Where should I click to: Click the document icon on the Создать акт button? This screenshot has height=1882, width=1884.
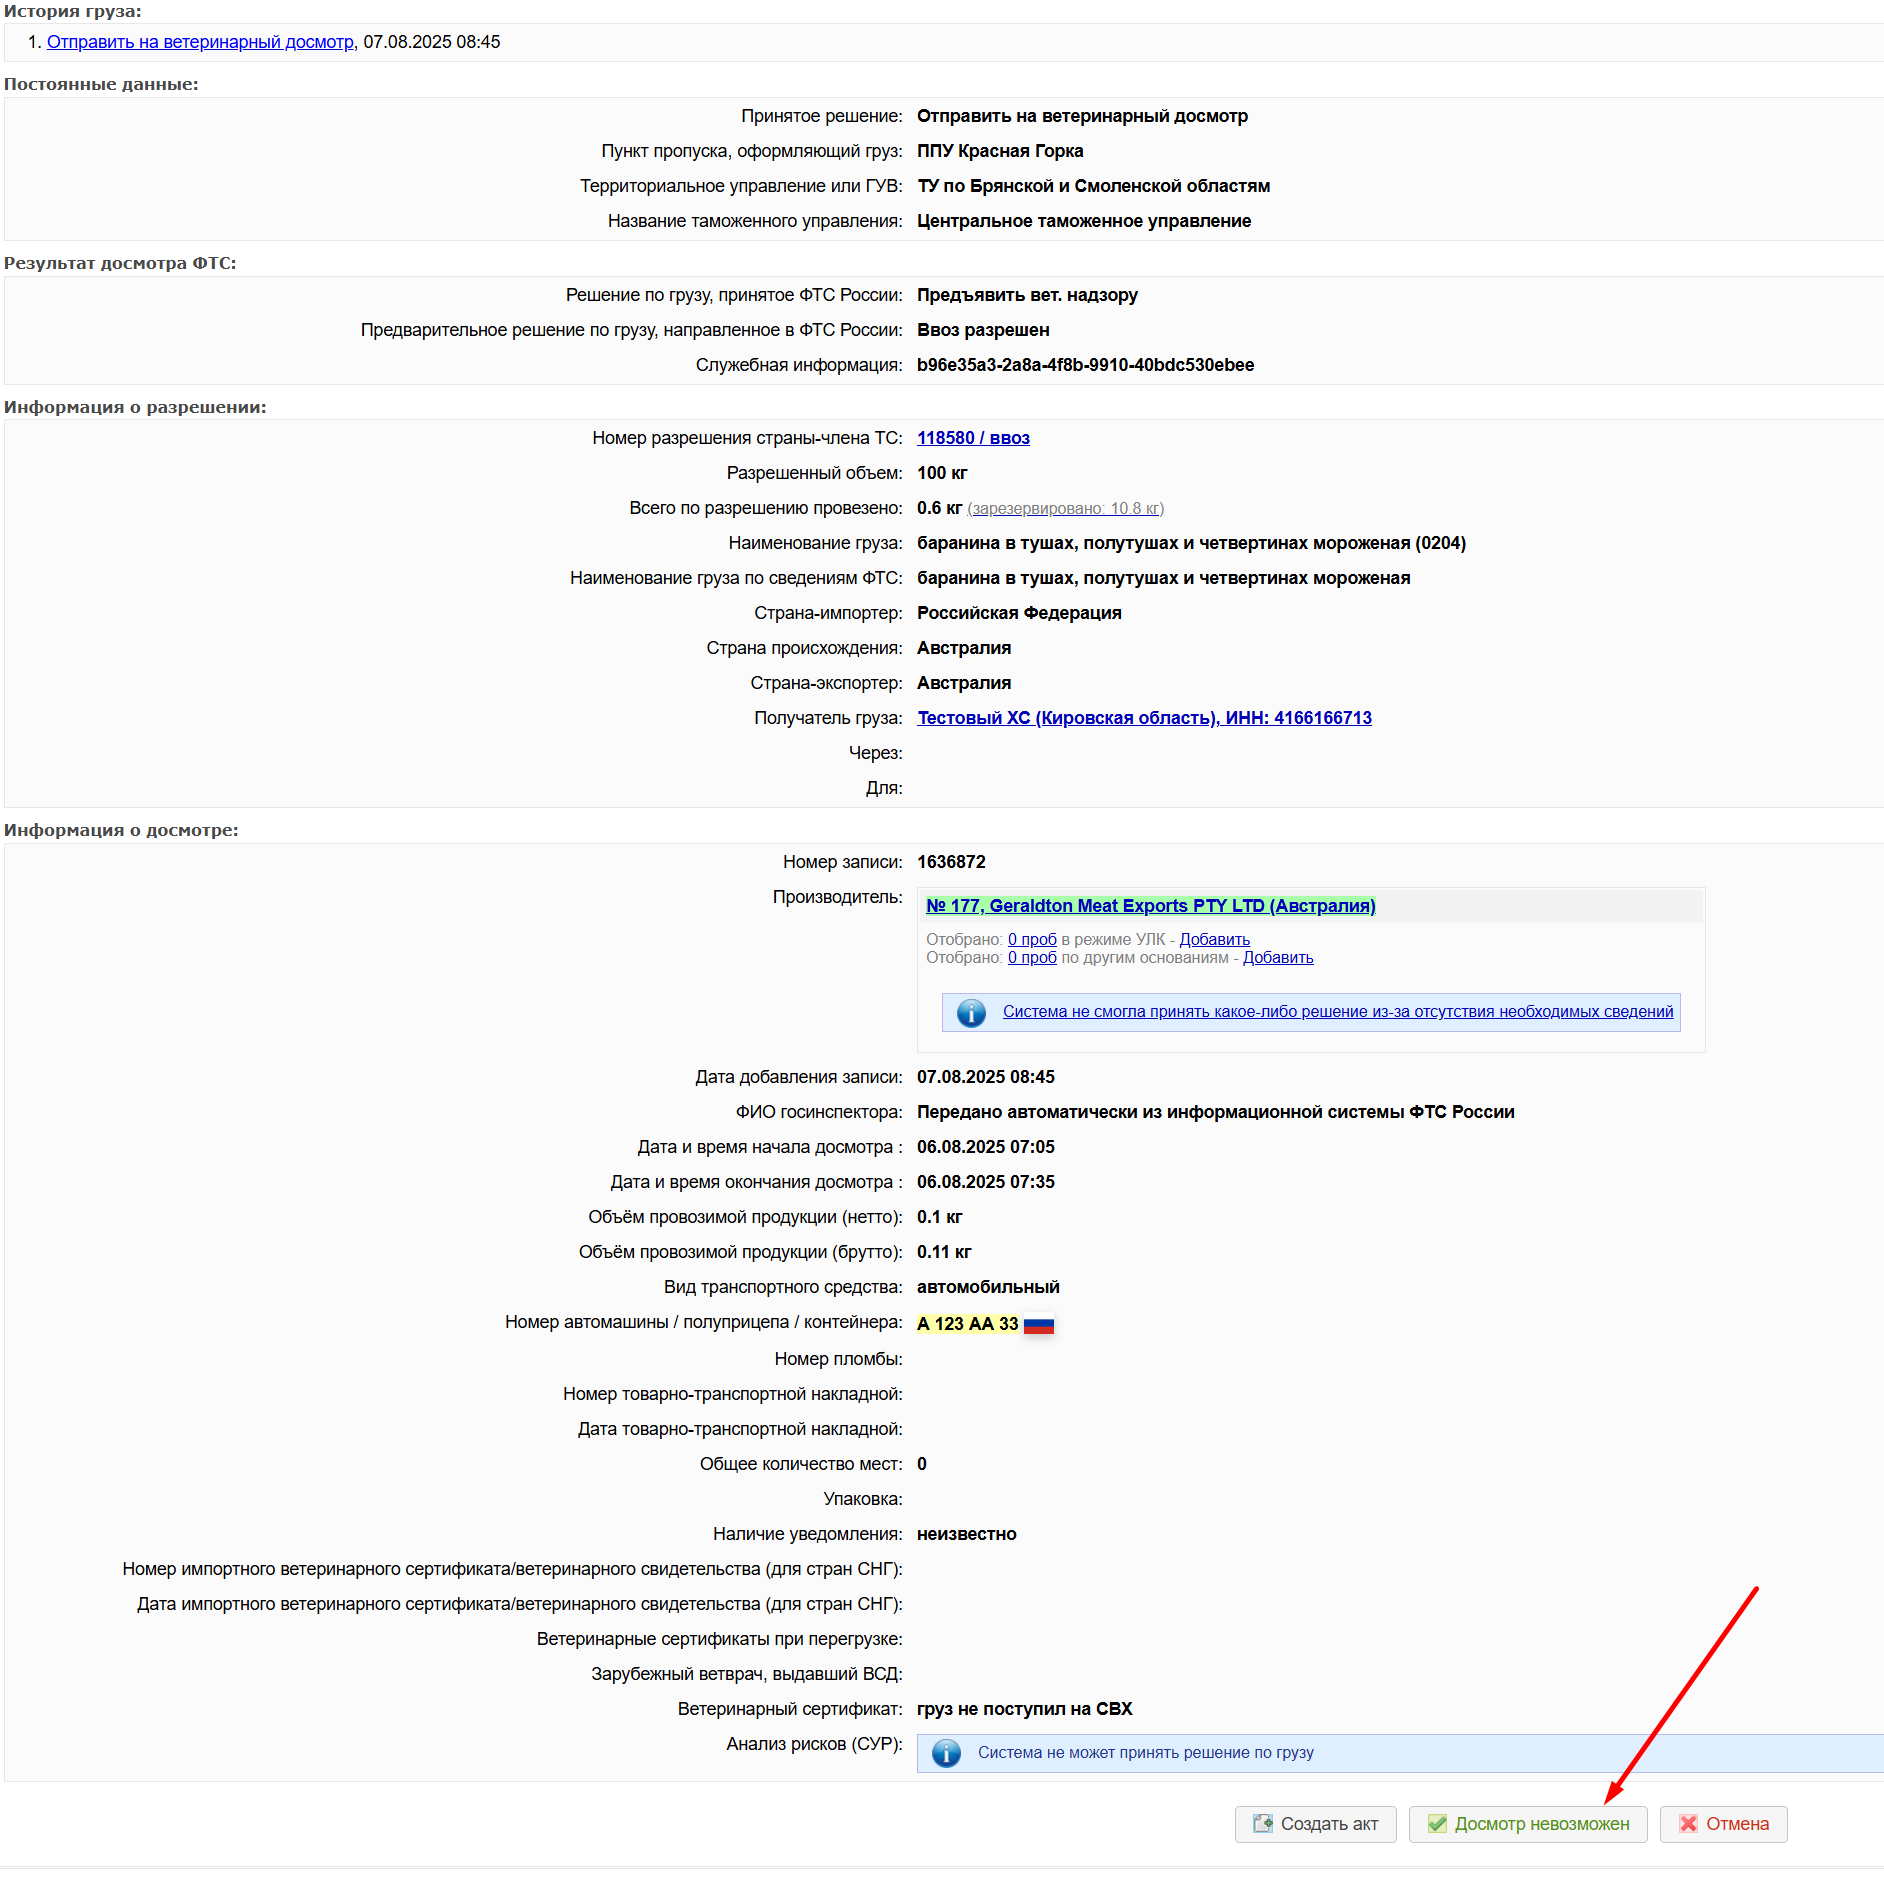point(1263,1824)
